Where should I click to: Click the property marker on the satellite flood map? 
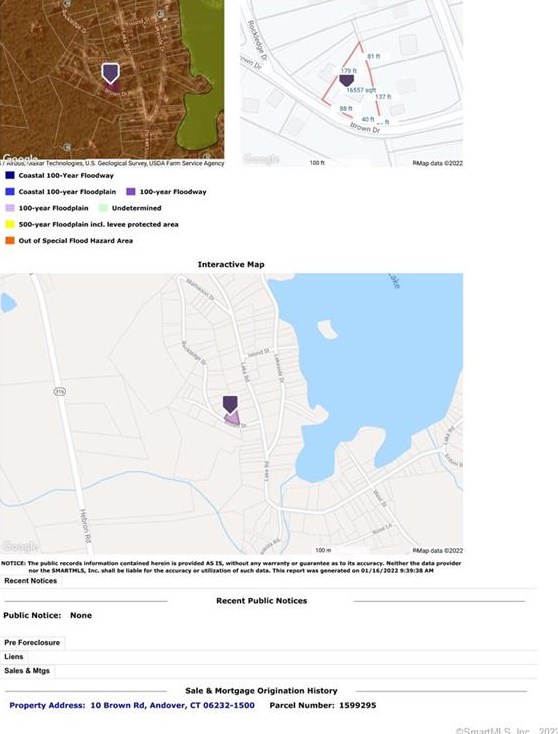tap(110, 73)
